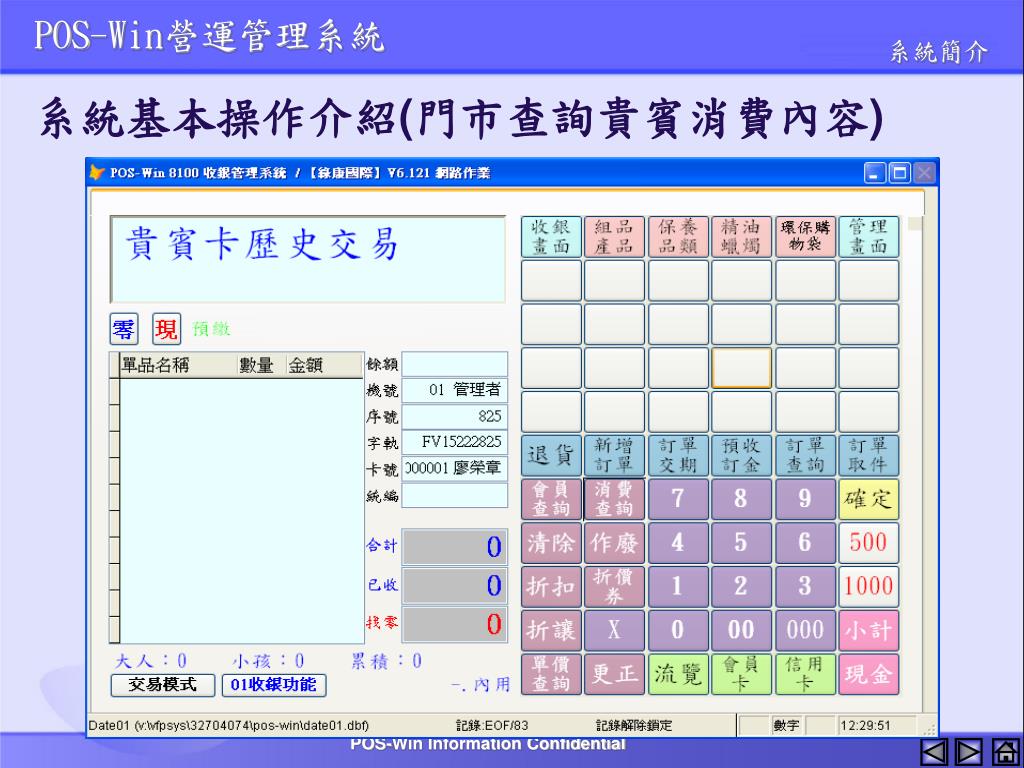Click the 01收銀功能 button

274,685
